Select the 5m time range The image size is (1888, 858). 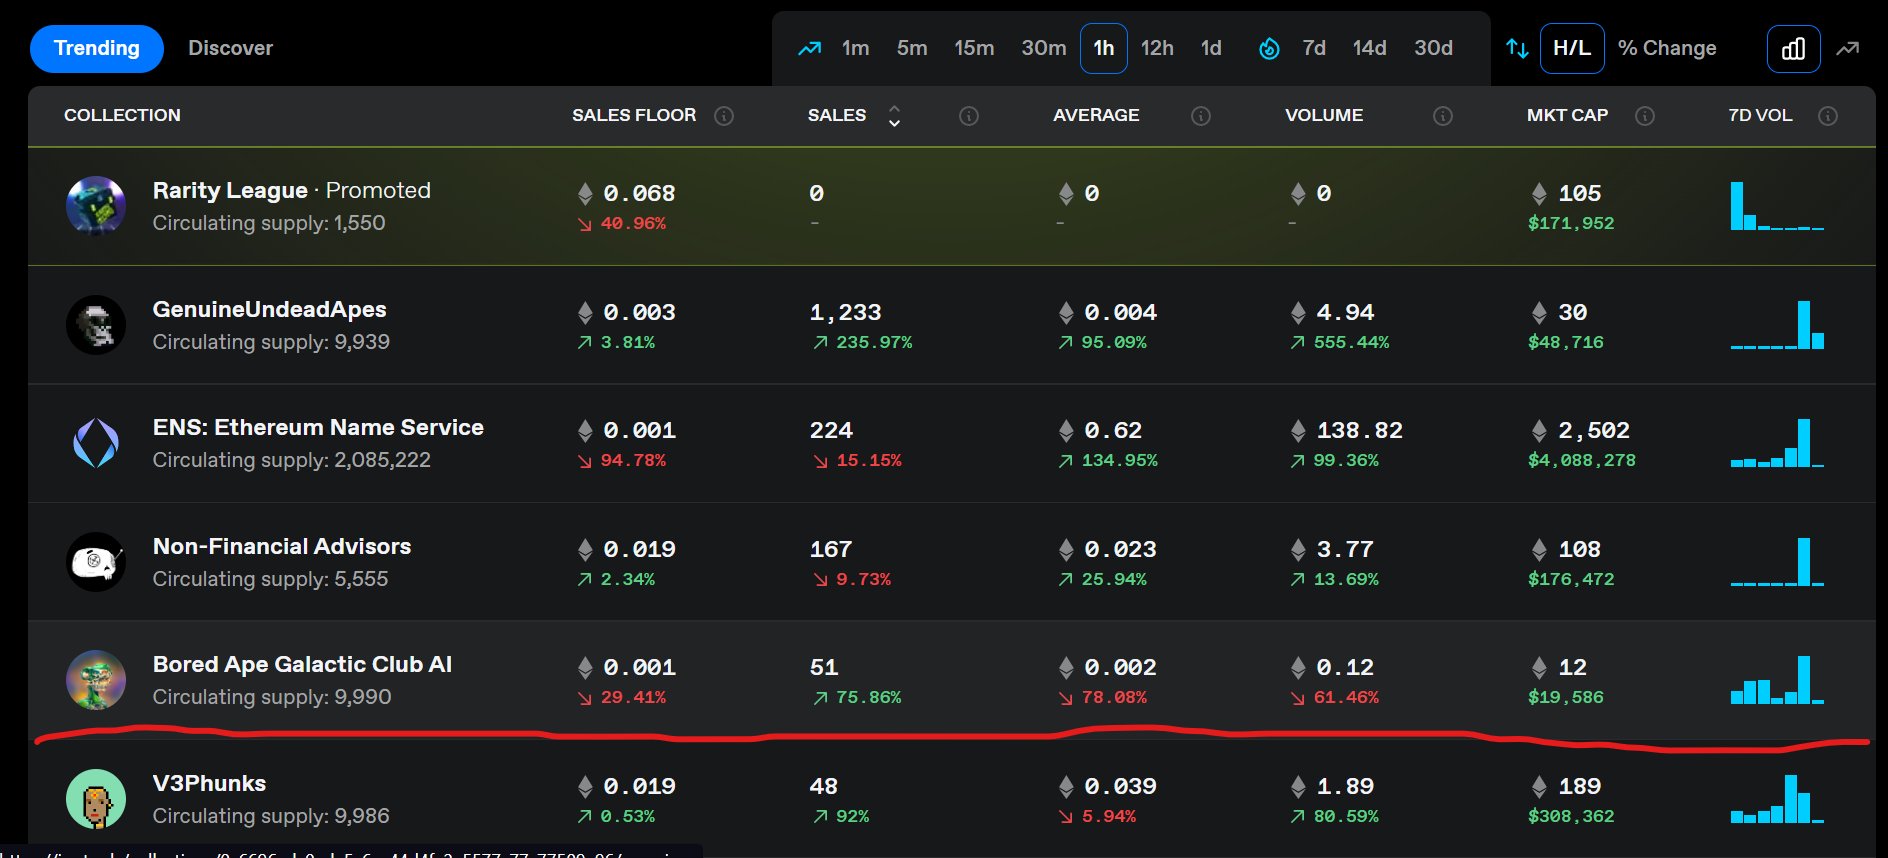click(x=912, y=48)
